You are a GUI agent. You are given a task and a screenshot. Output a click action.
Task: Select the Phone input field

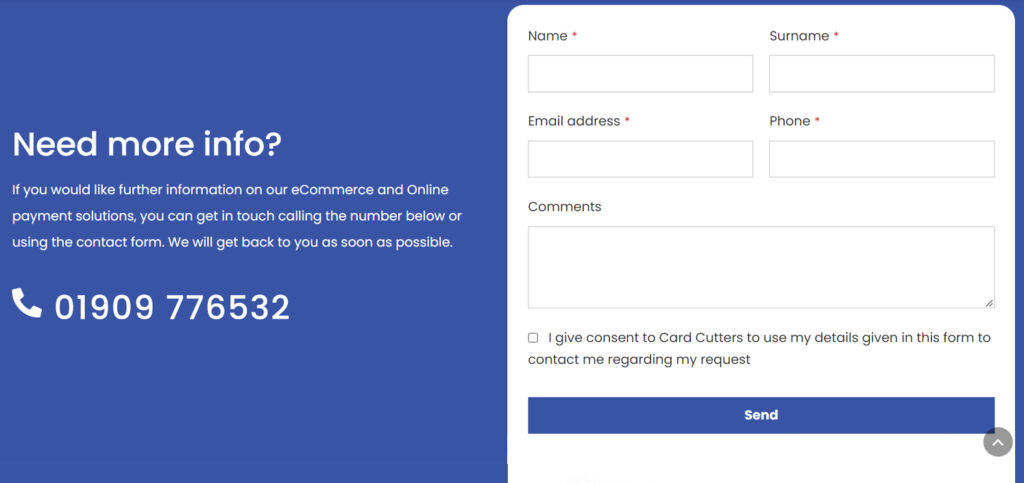[x=882, y=159]
